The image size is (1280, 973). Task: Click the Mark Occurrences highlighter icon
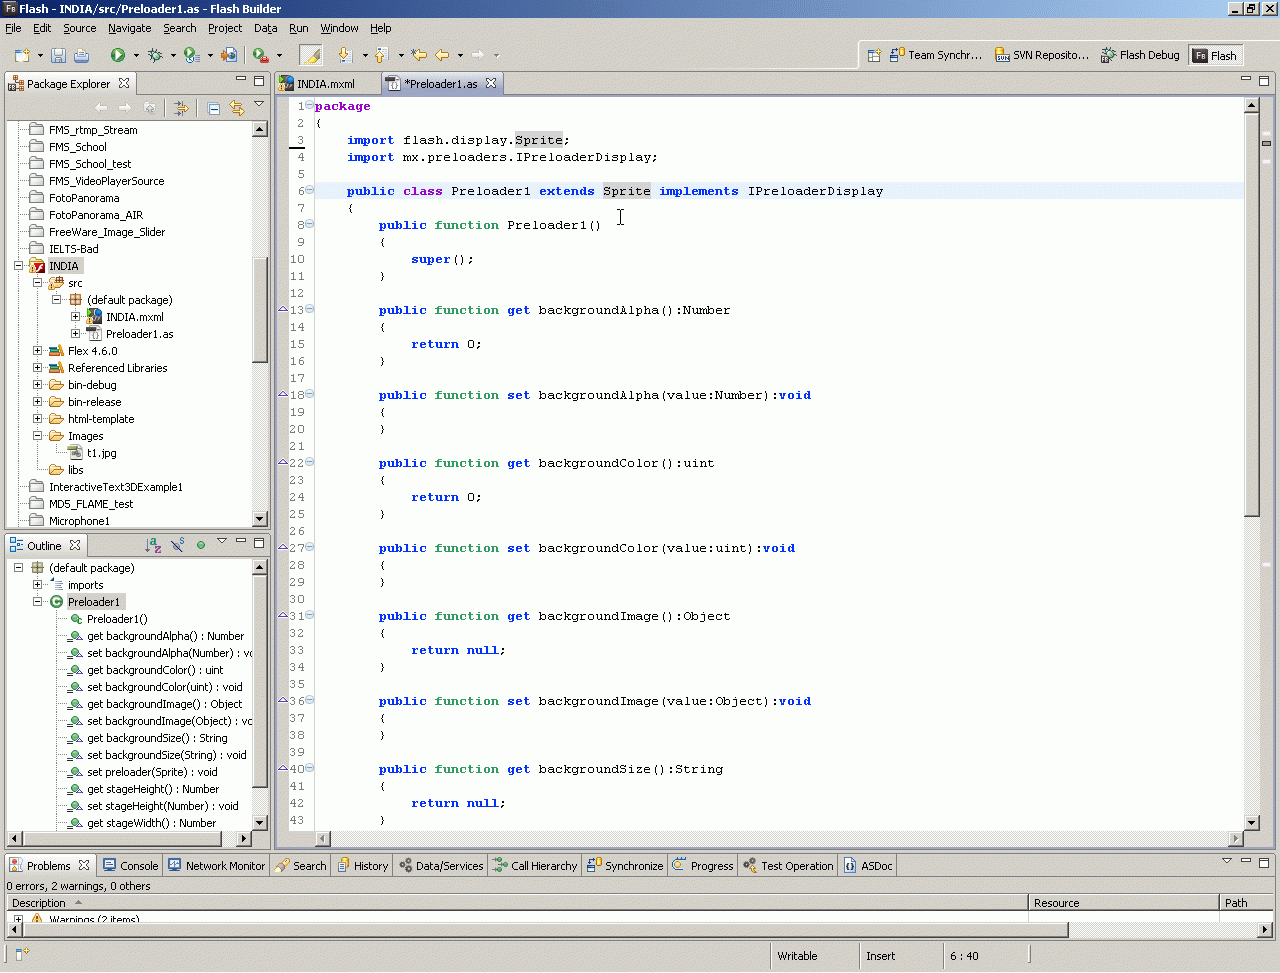(x=311, y=56)
